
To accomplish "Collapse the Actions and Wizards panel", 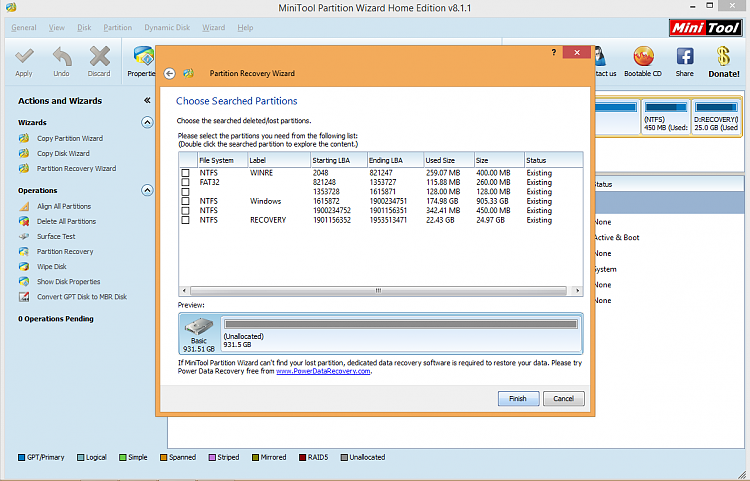I will 147,100.
